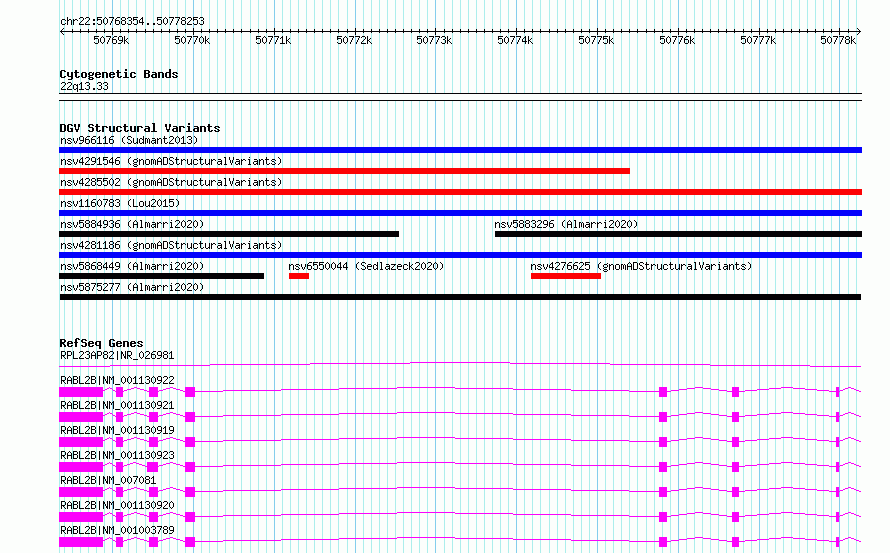
Task: Click the Cytogenetic Bands track title
Action: point(119,74)
